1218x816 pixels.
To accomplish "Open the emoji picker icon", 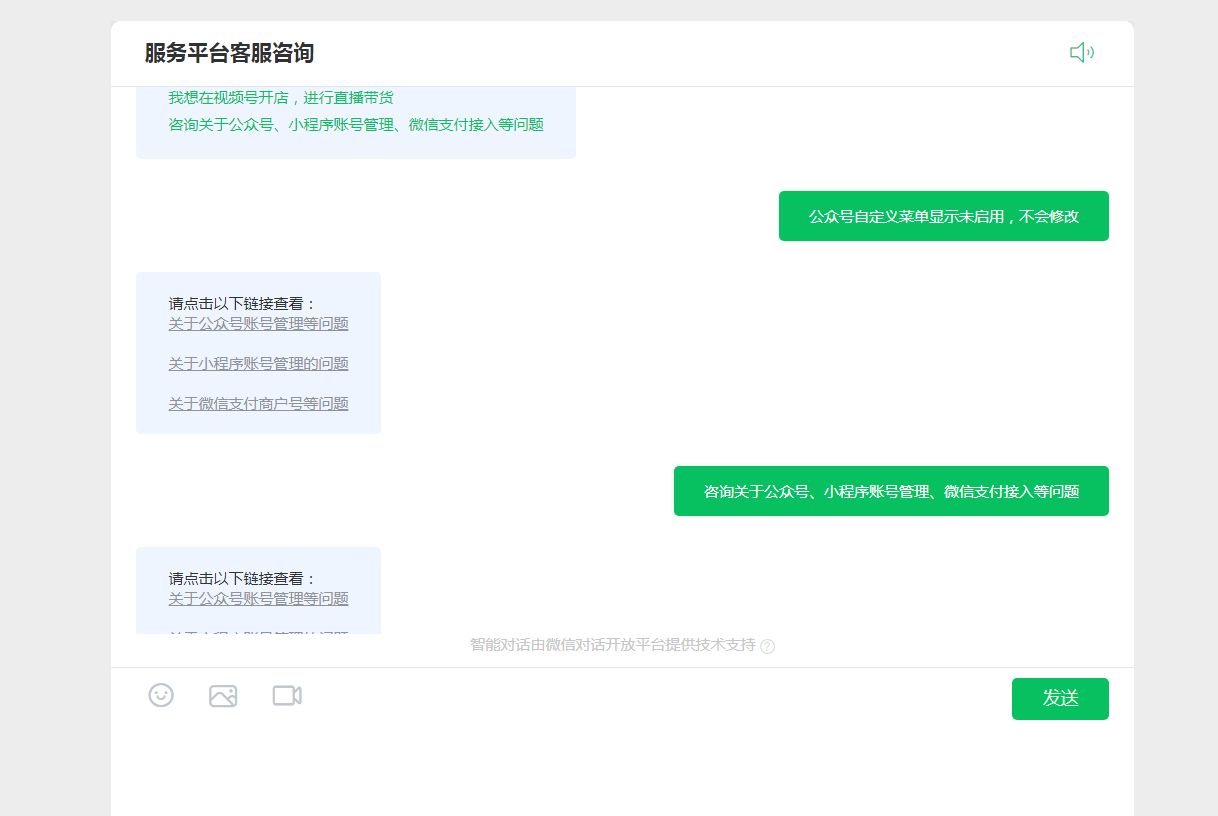I will click(161, 695).
